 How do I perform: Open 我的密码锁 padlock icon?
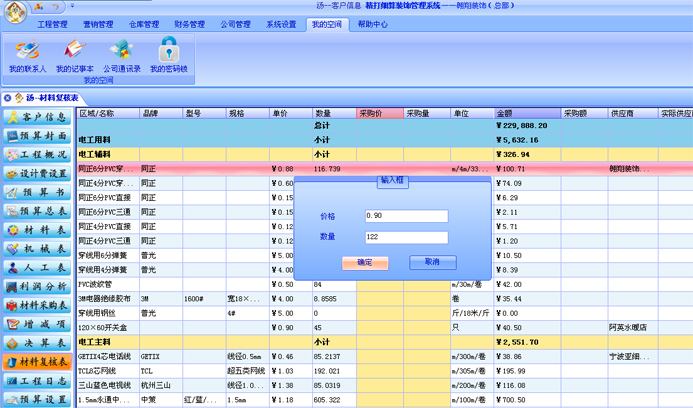(169, 55)
